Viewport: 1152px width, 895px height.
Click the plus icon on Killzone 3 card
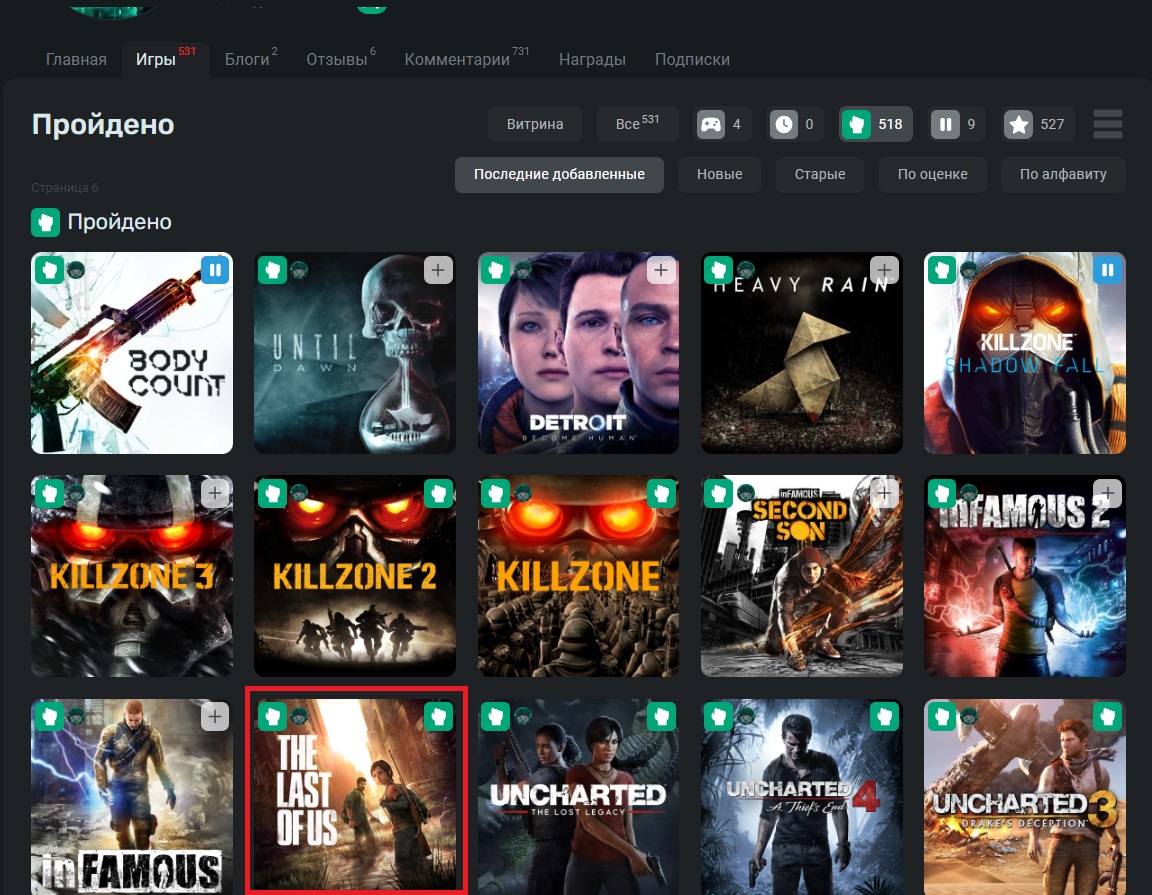coord(215,493)
